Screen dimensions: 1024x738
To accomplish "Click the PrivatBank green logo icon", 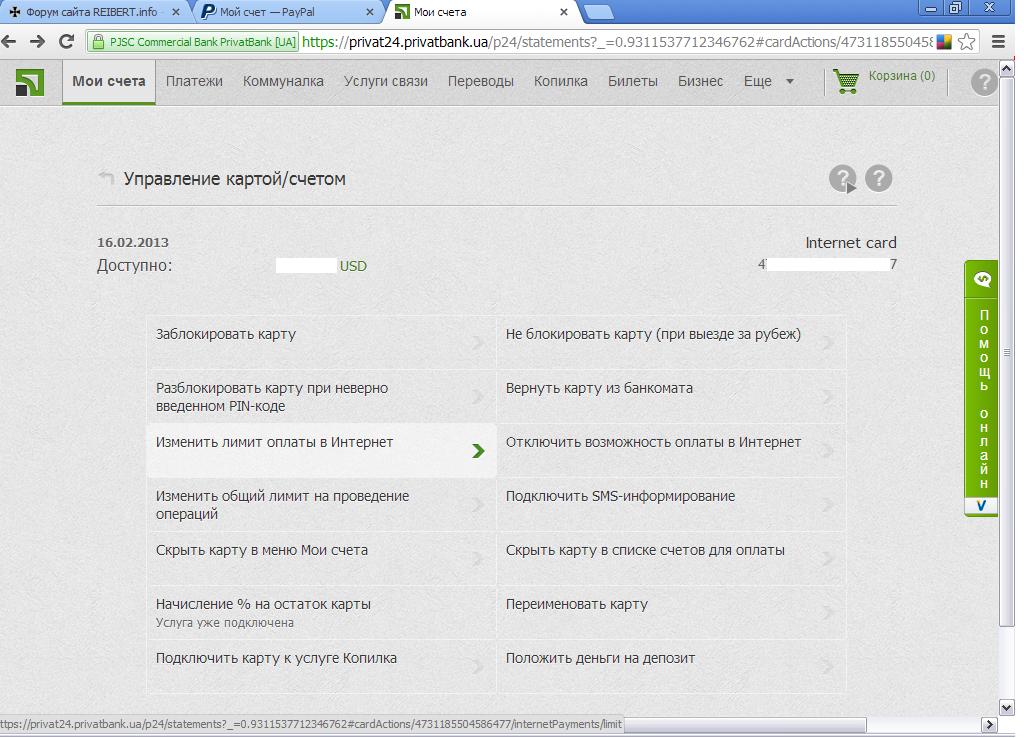I will coord(30,82).
